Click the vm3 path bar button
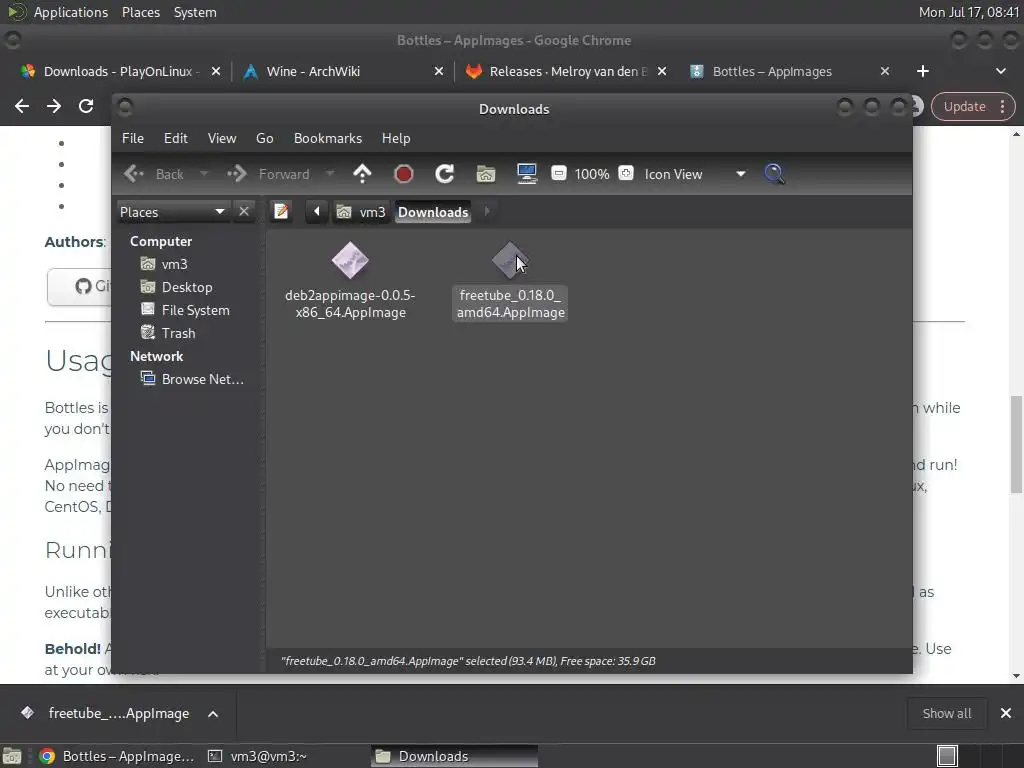The image size is (1024, 768). pos(361,212)
